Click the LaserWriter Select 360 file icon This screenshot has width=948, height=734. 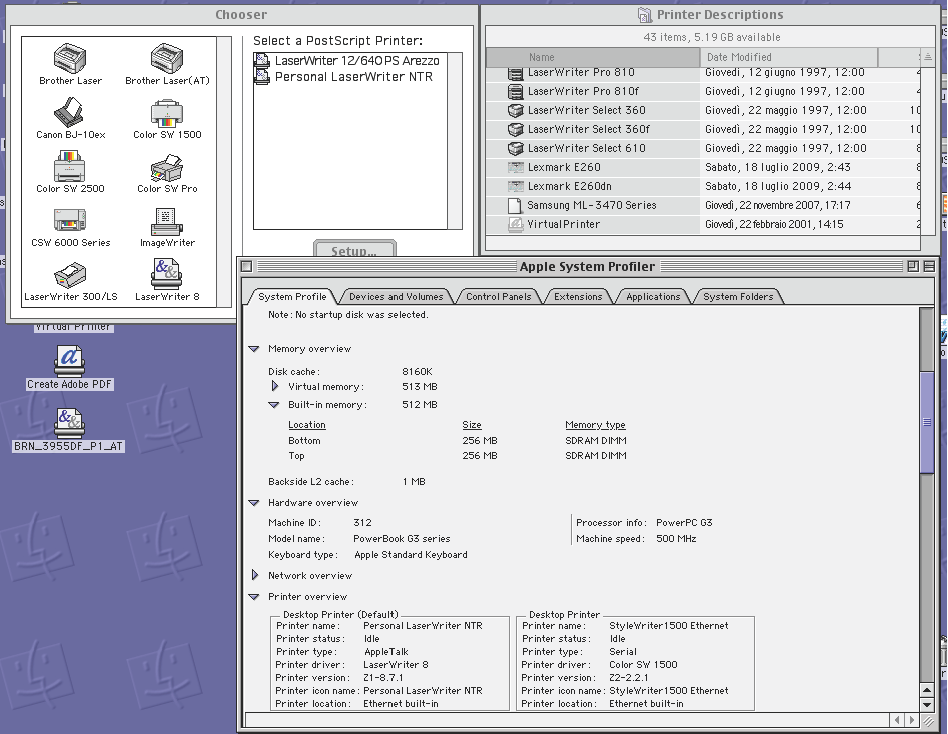pos(515,111)
